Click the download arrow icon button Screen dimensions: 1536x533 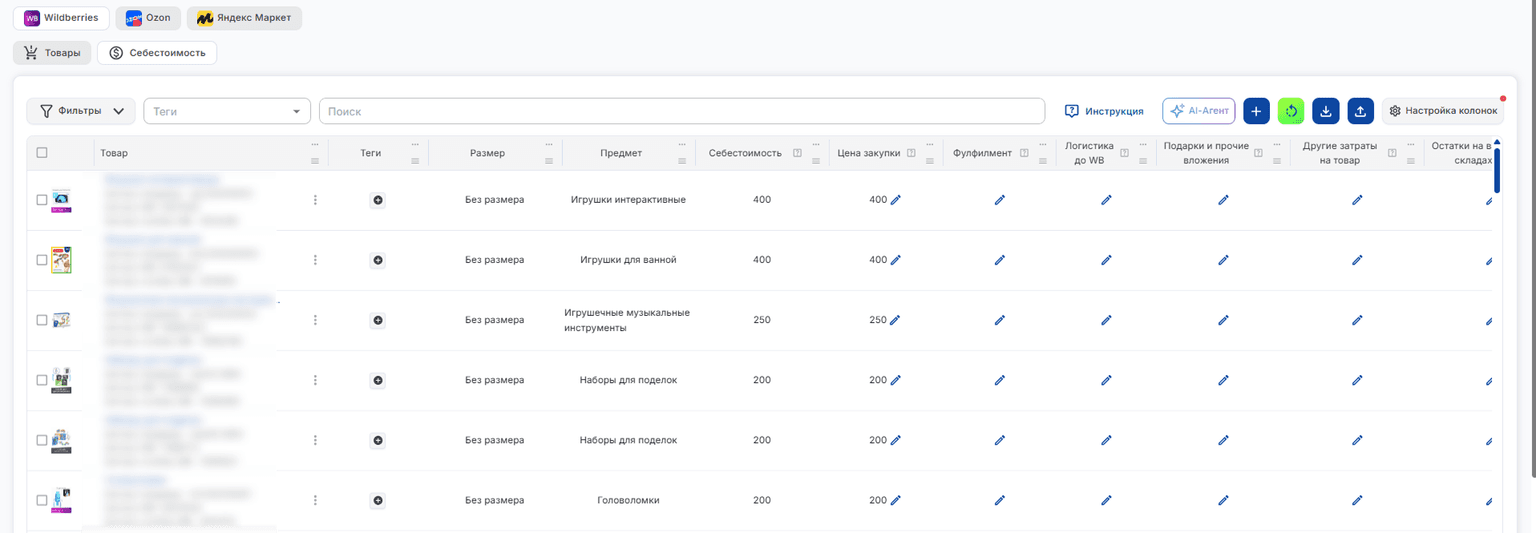1326,111
